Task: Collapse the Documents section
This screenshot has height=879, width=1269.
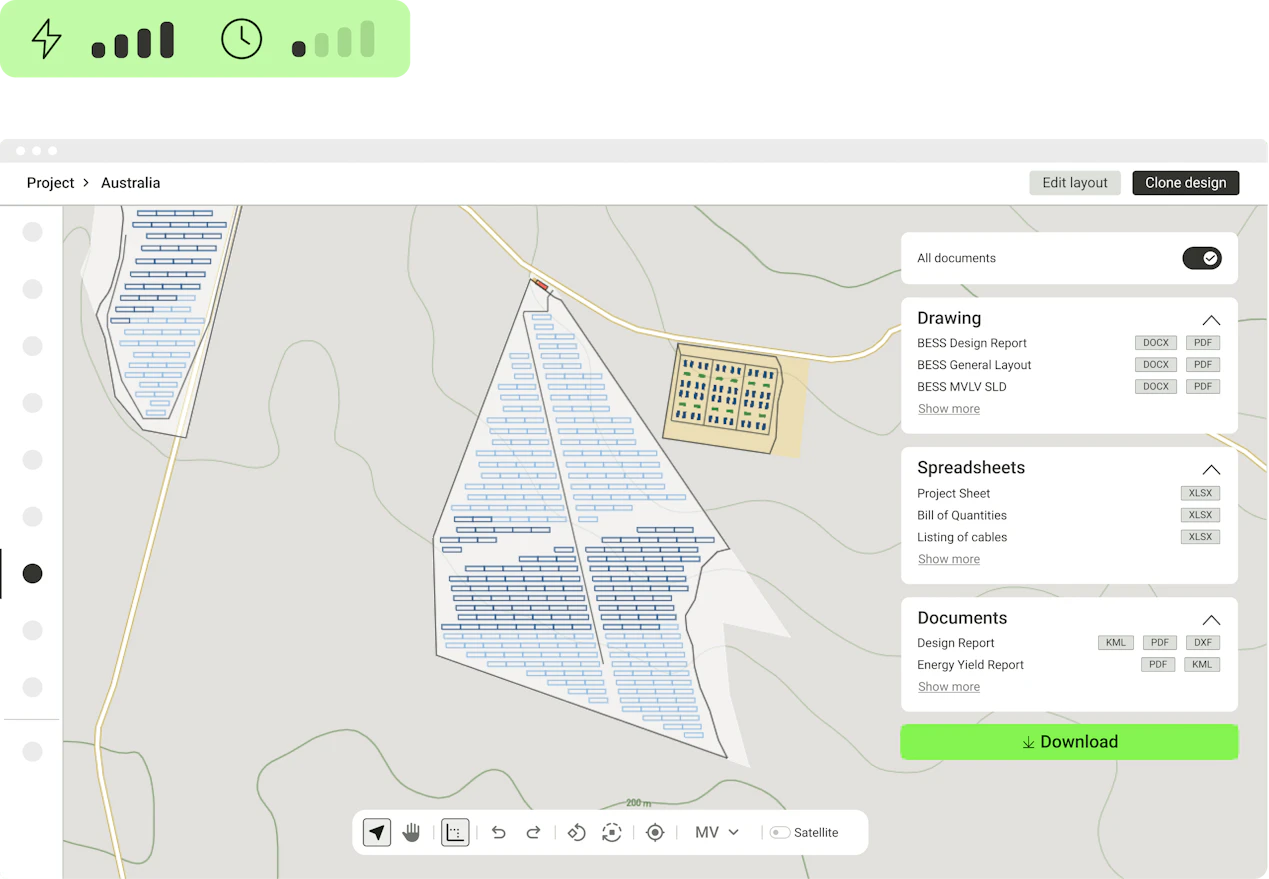Action: coord(1211,619)
